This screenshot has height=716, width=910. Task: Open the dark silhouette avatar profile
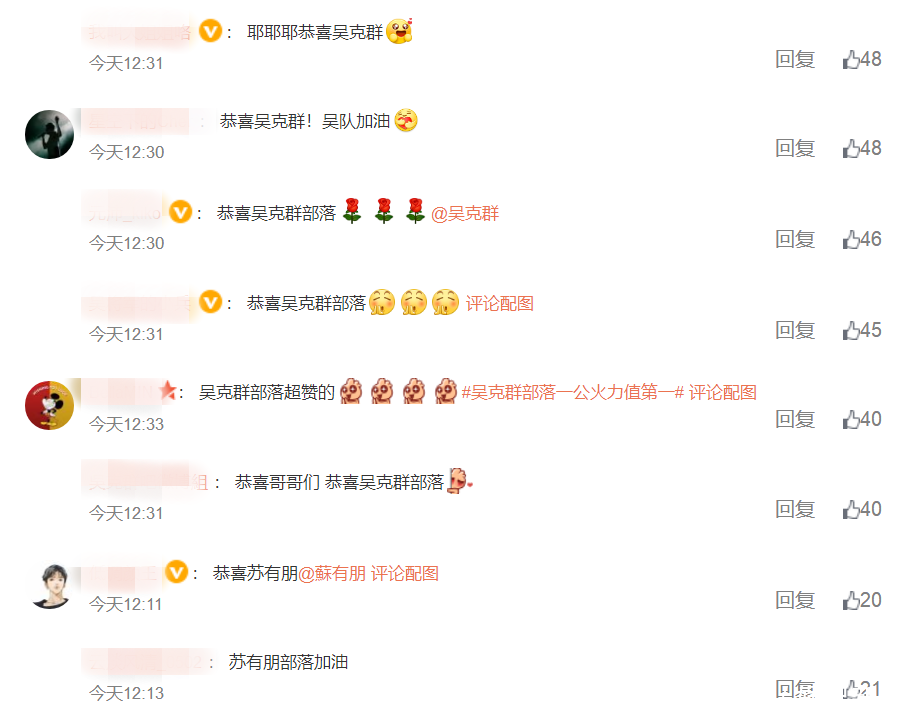click(x=49, y=135)
